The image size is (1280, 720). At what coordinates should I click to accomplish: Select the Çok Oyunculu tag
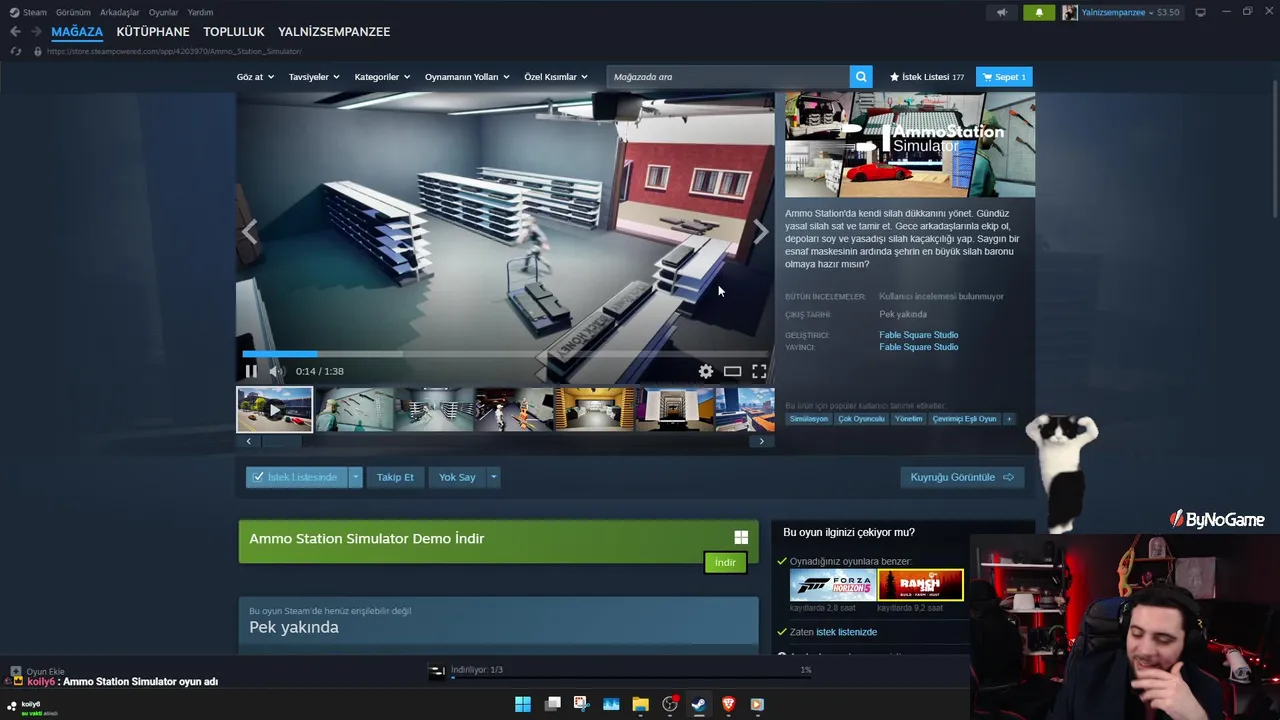(x=861, y=419)
